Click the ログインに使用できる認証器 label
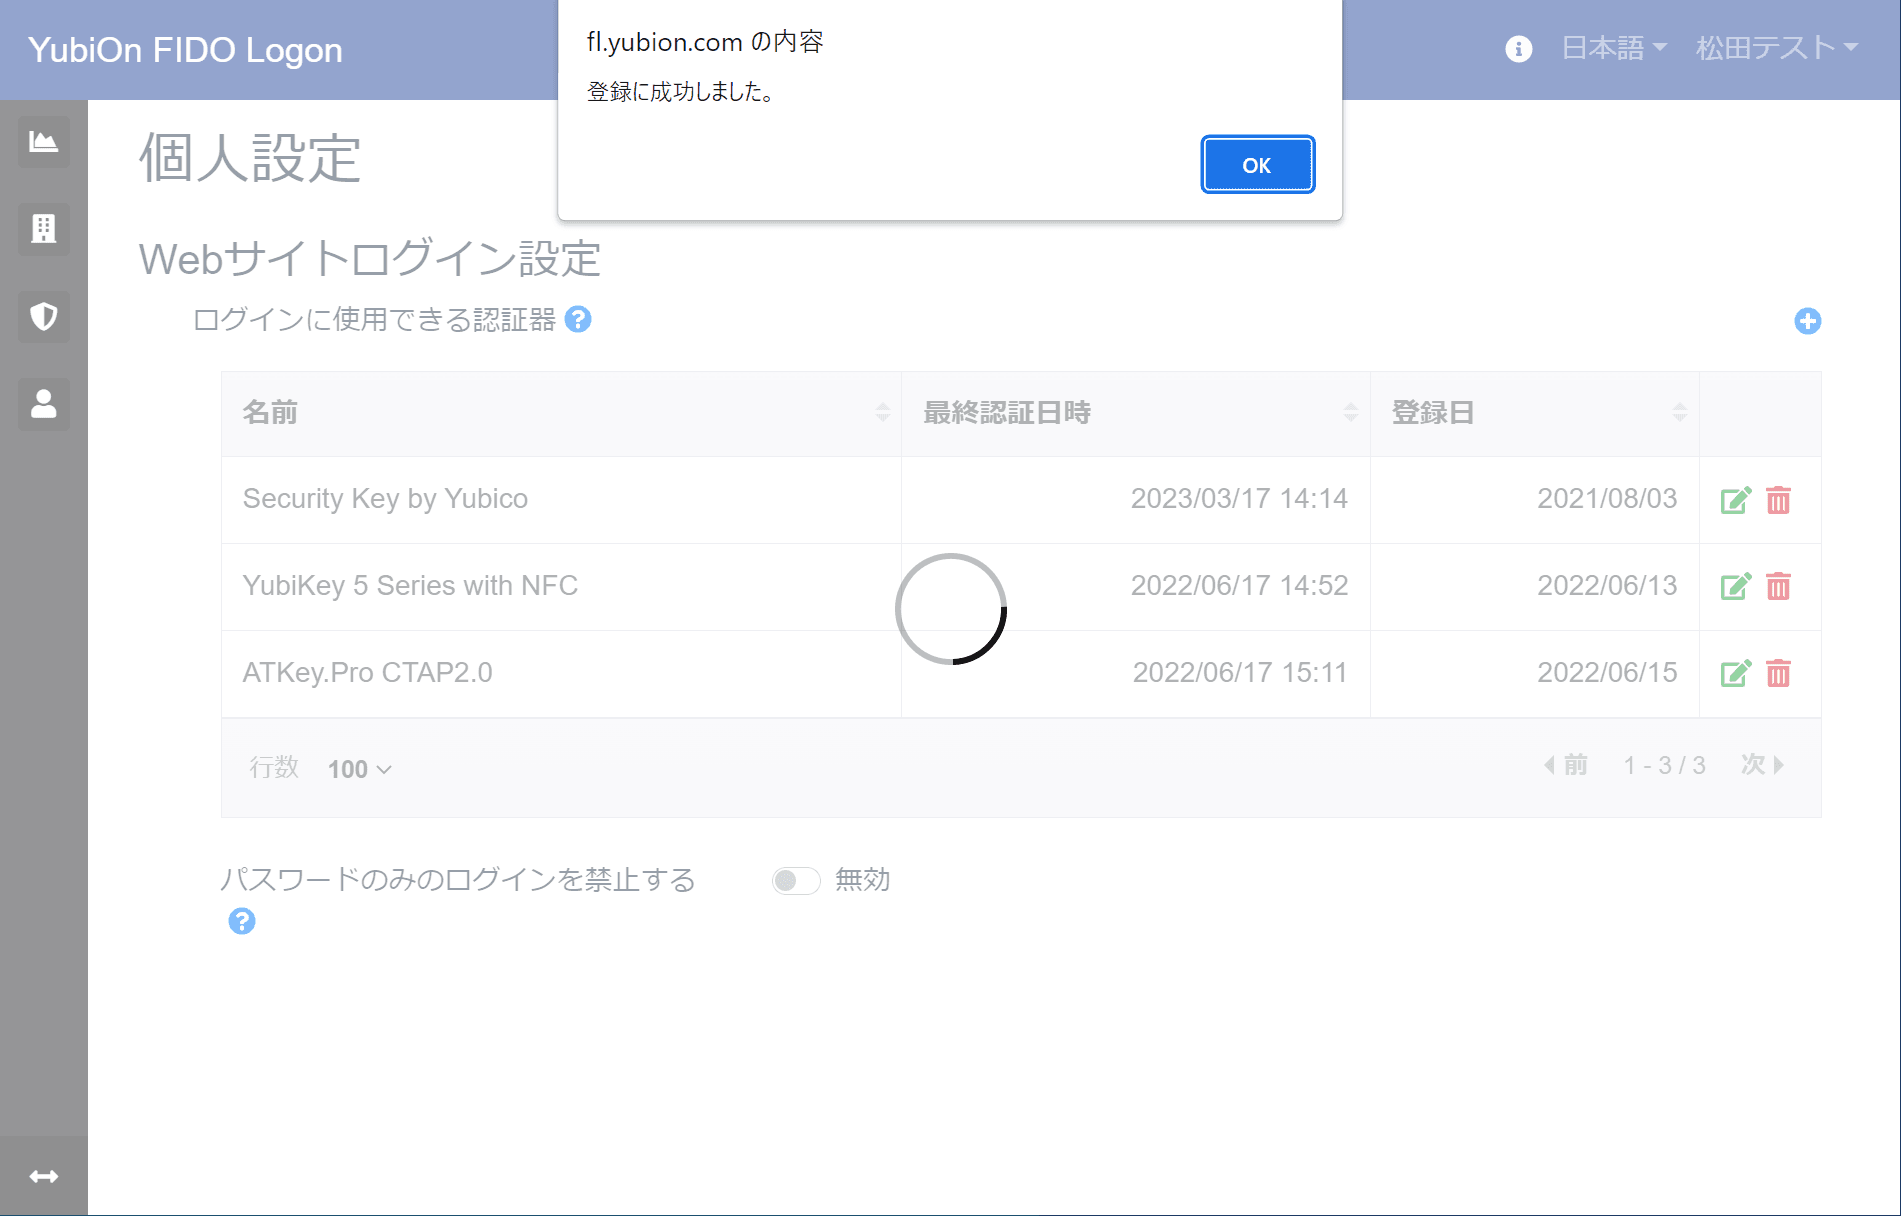Screen dimensions: 1901x1216 pos(374,319)
